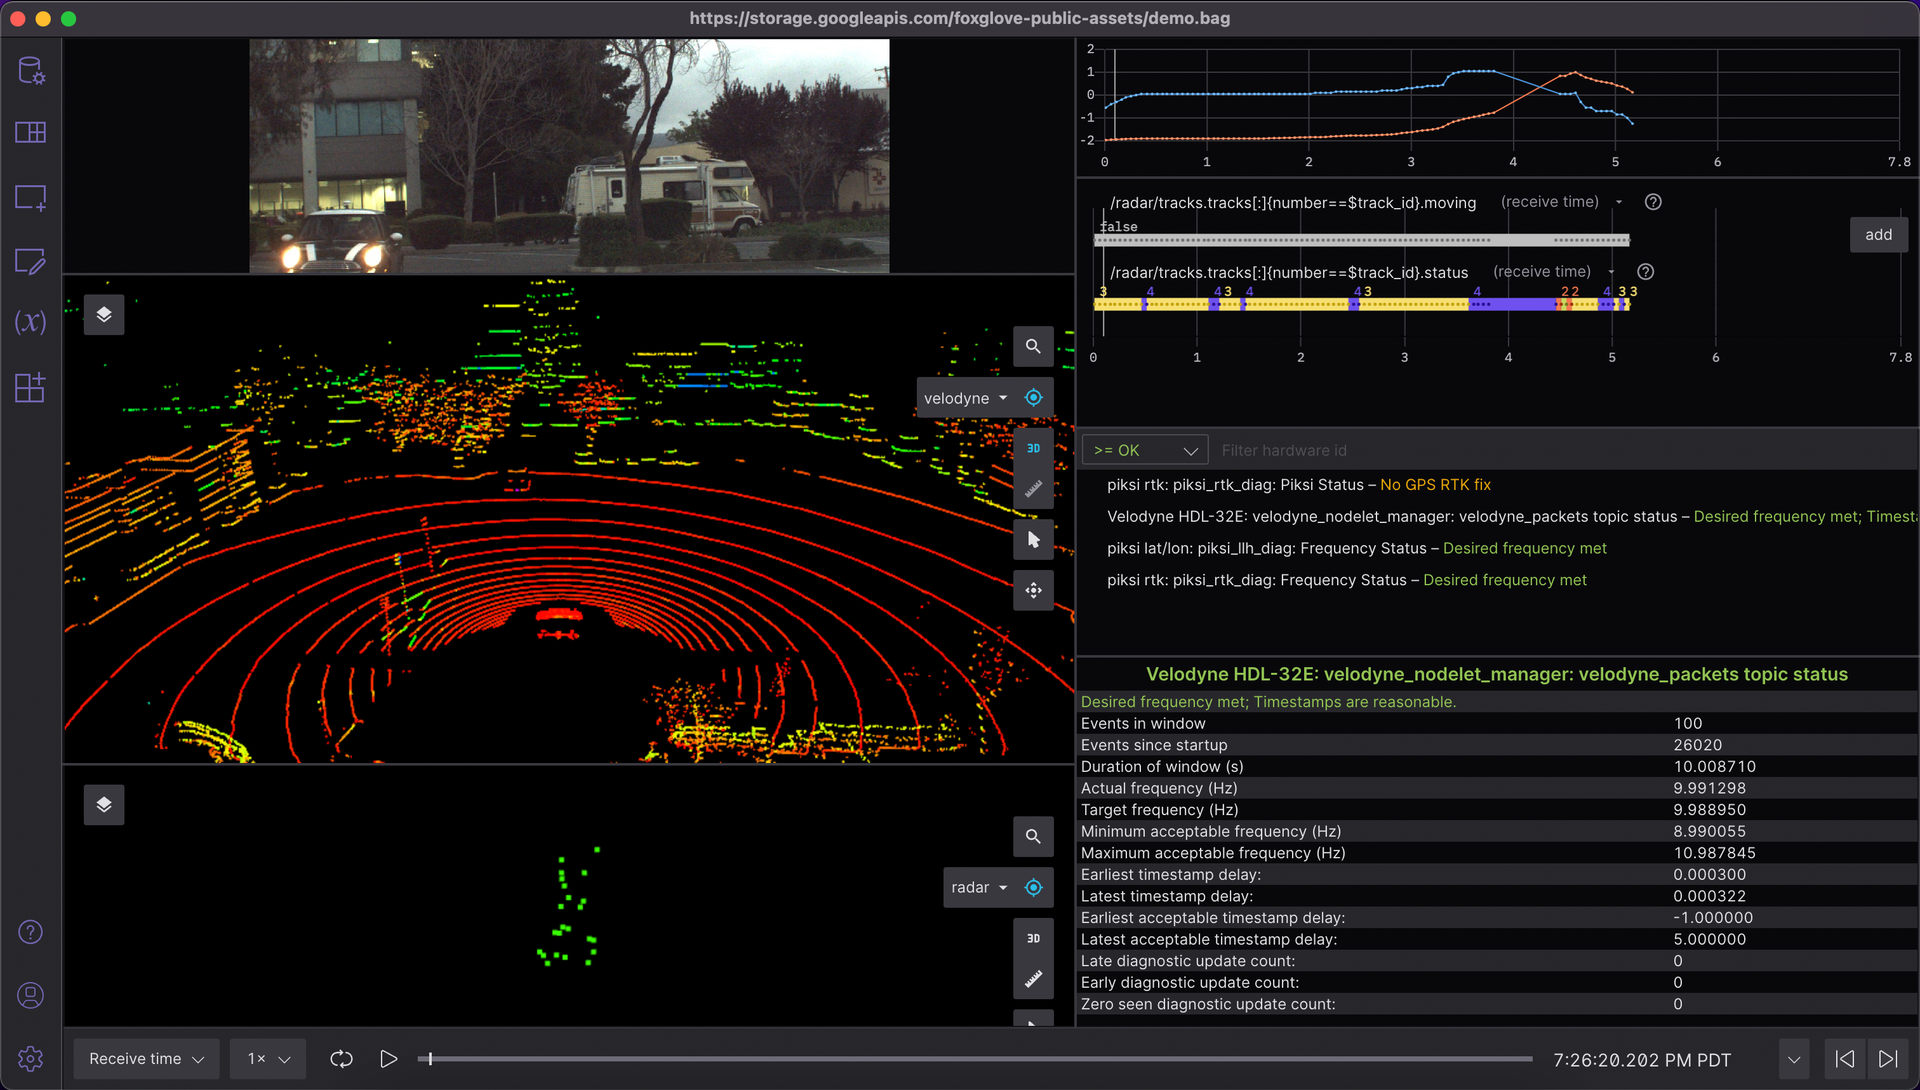Click the velodyne panel layers icon
This screenshot has height=1090, width=1920.
(x=104, y=315)
